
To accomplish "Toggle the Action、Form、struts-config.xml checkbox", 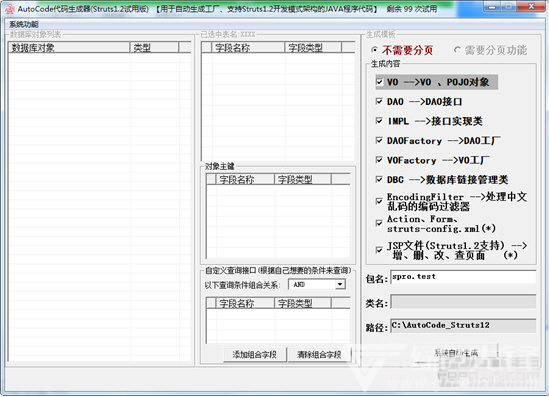I will (379, 223).
